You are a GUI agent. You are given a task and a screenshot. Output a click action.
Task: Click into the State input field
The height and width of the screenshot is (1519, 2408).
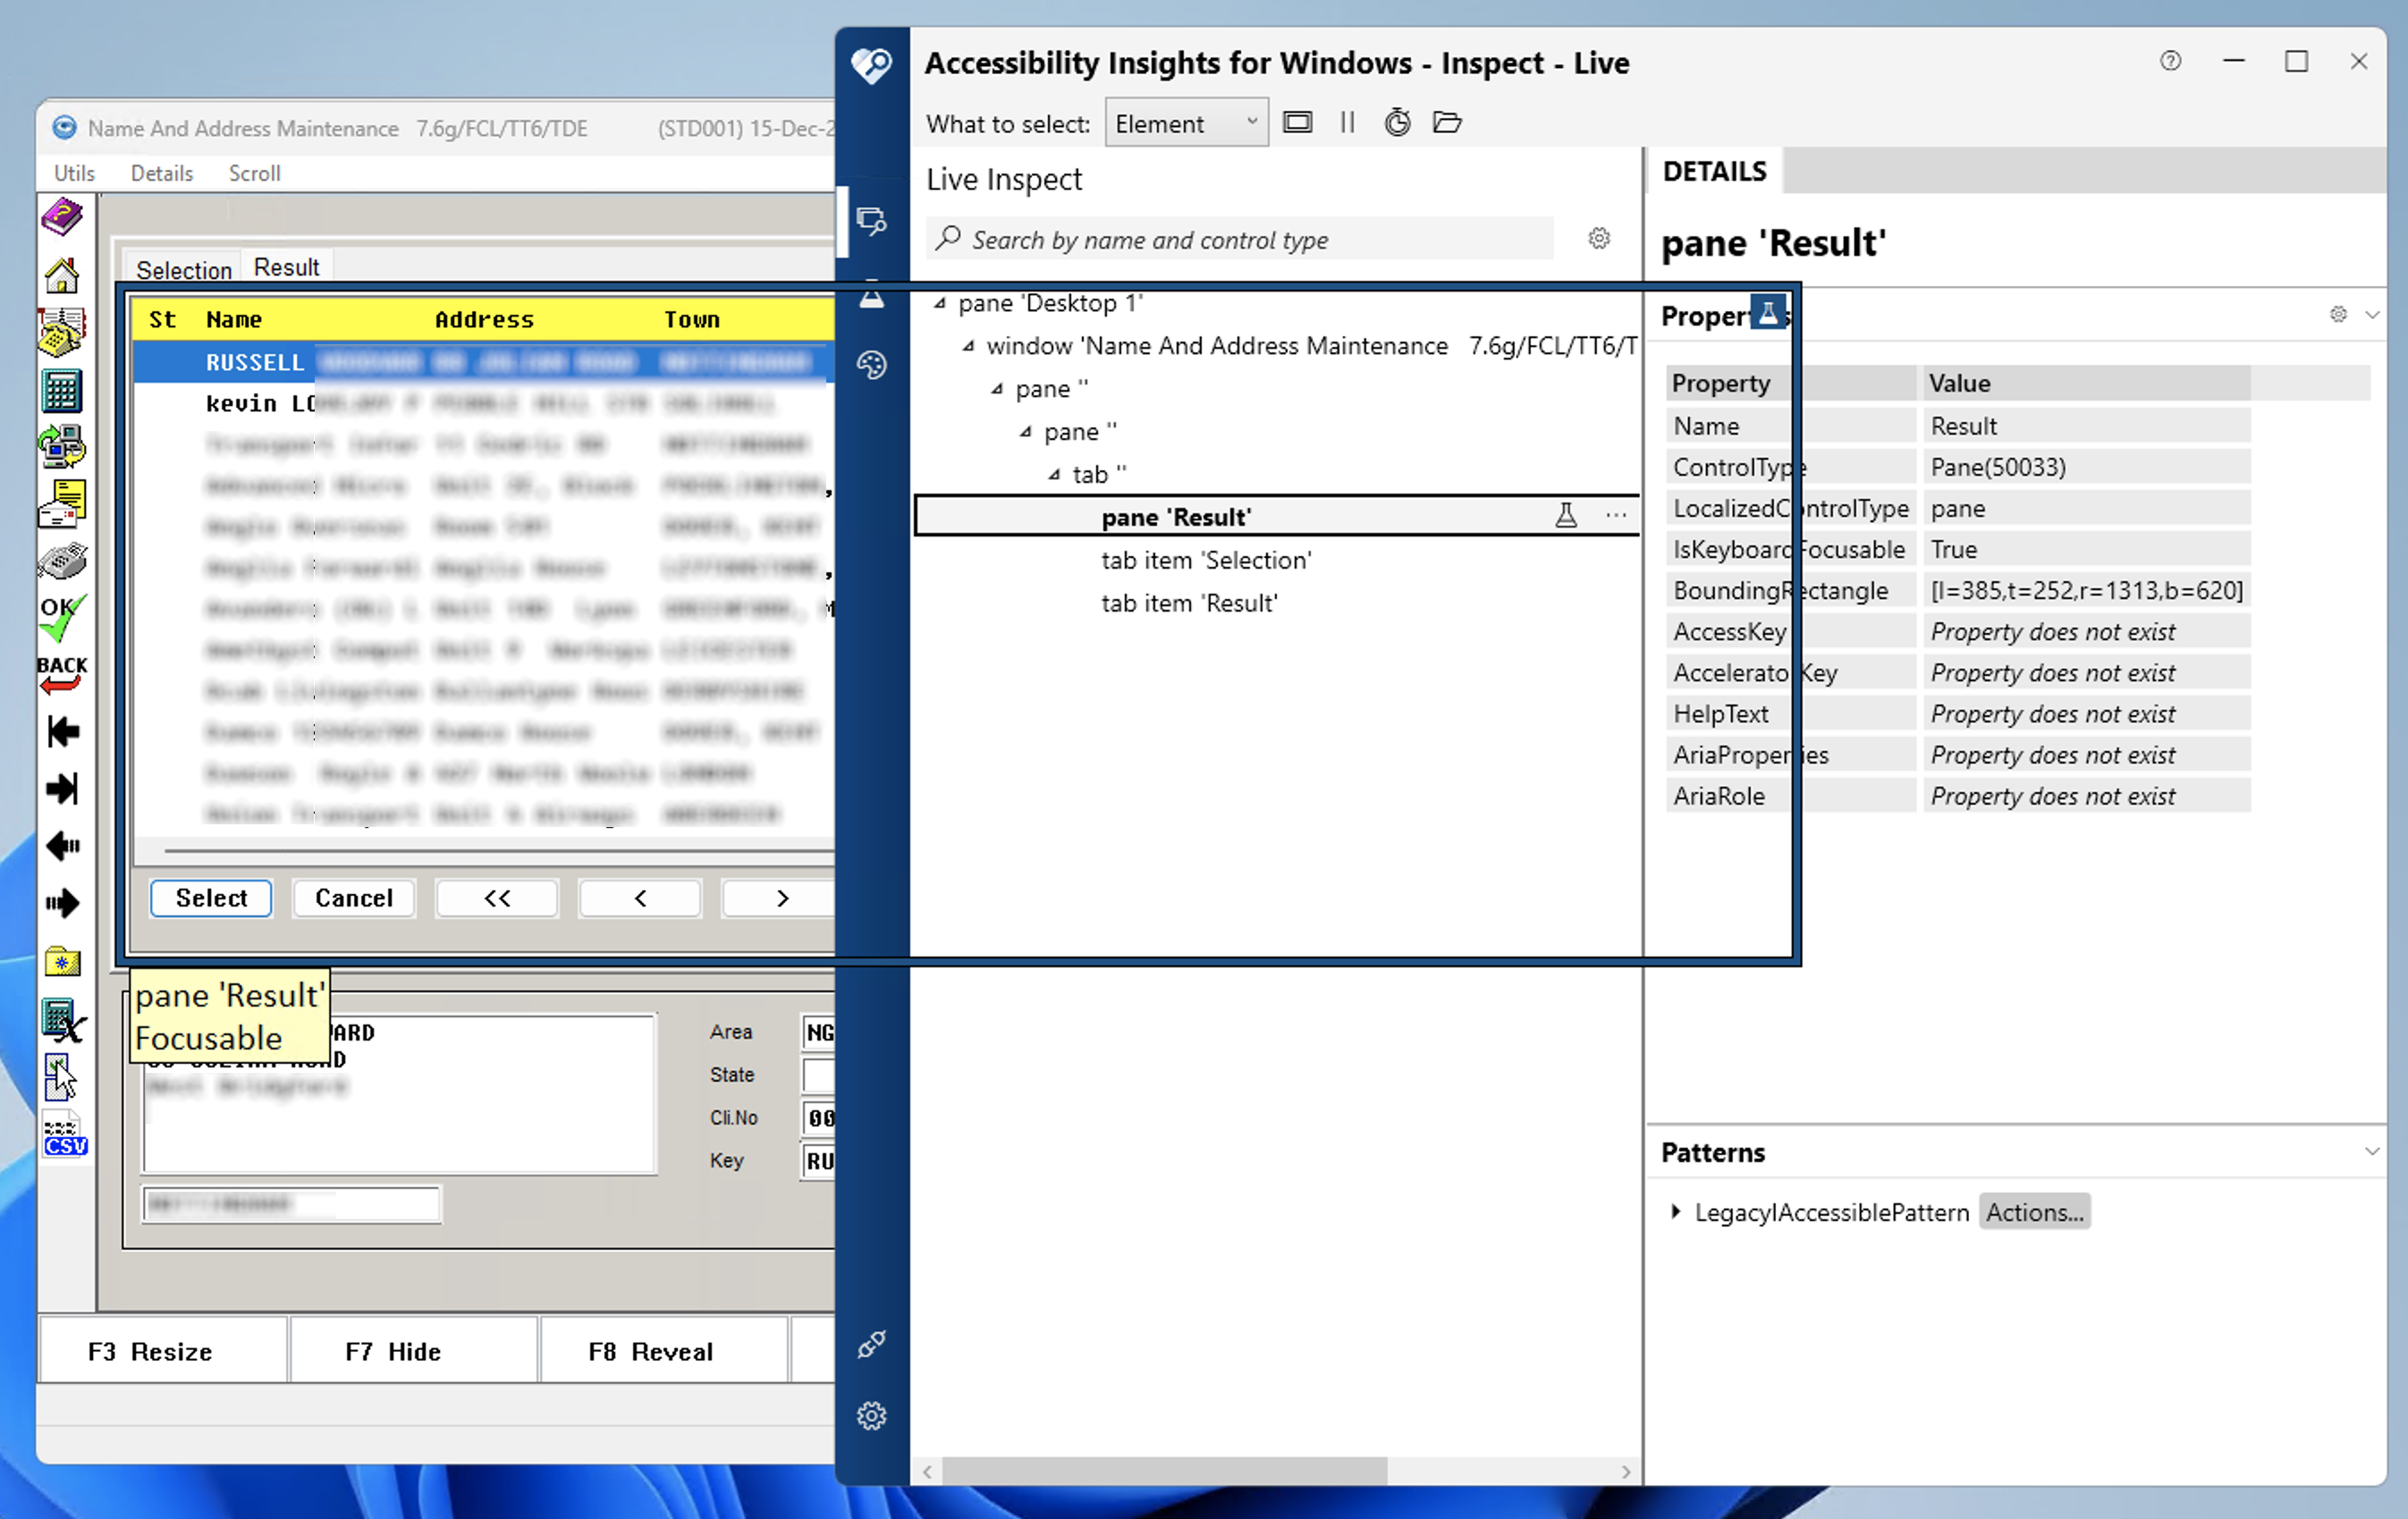(818, 1075)
